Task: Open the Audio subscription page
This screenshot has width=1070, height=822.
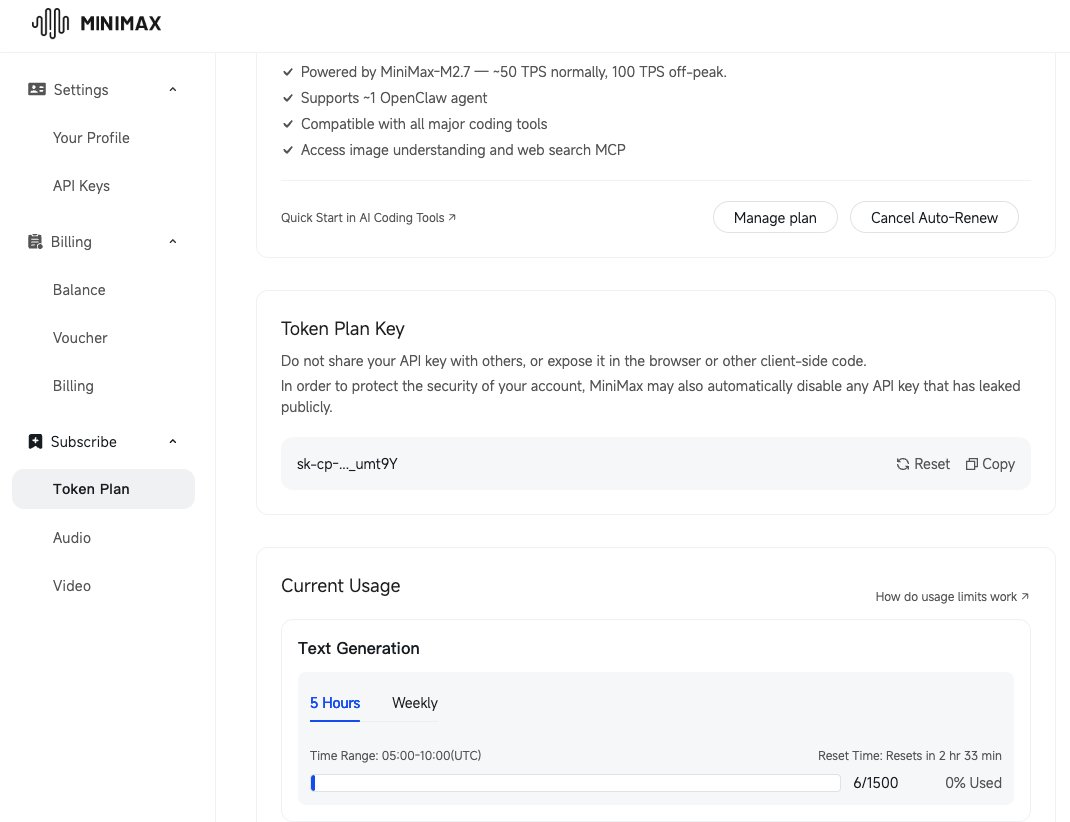Action: (72, 538)
